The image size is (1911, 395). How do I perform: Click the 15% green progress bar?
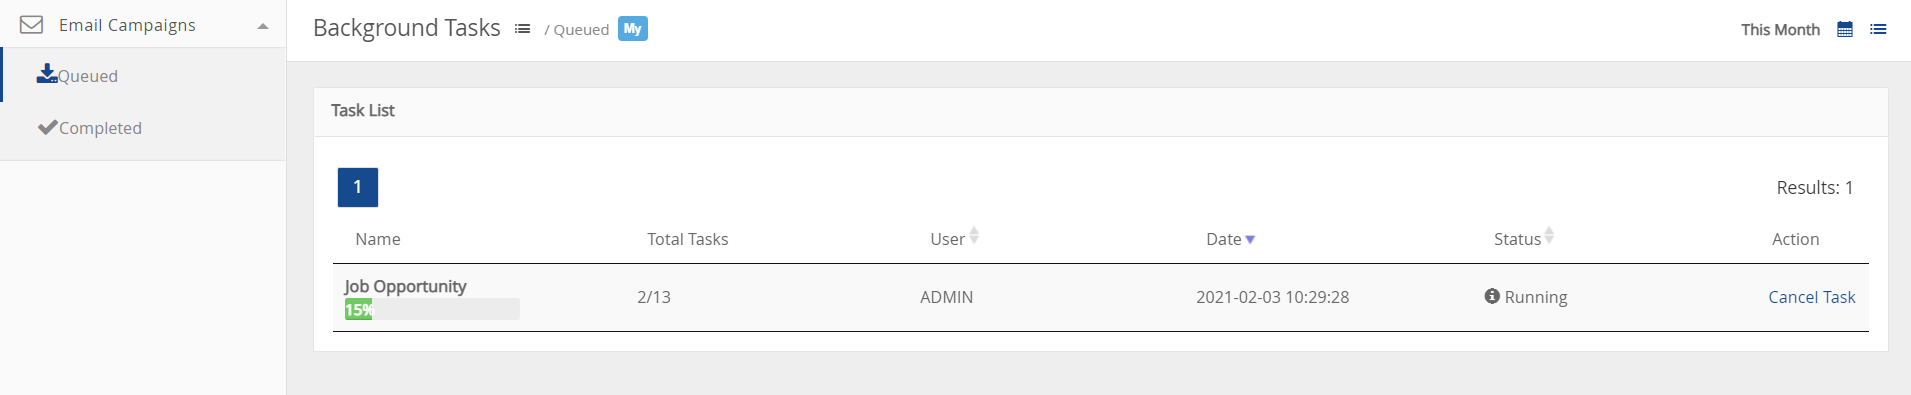358,309
